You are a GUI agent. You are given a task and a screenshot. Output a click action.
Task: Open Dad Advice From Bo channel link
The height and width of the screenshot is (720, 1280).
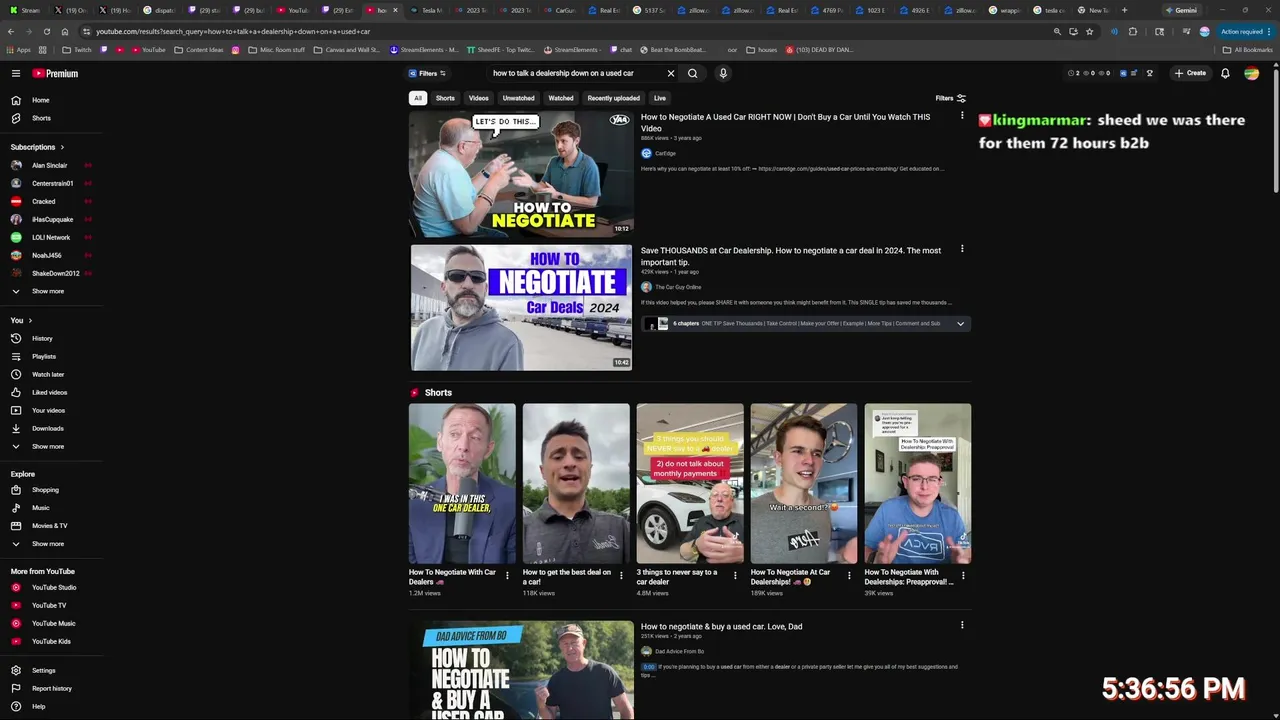679,651
